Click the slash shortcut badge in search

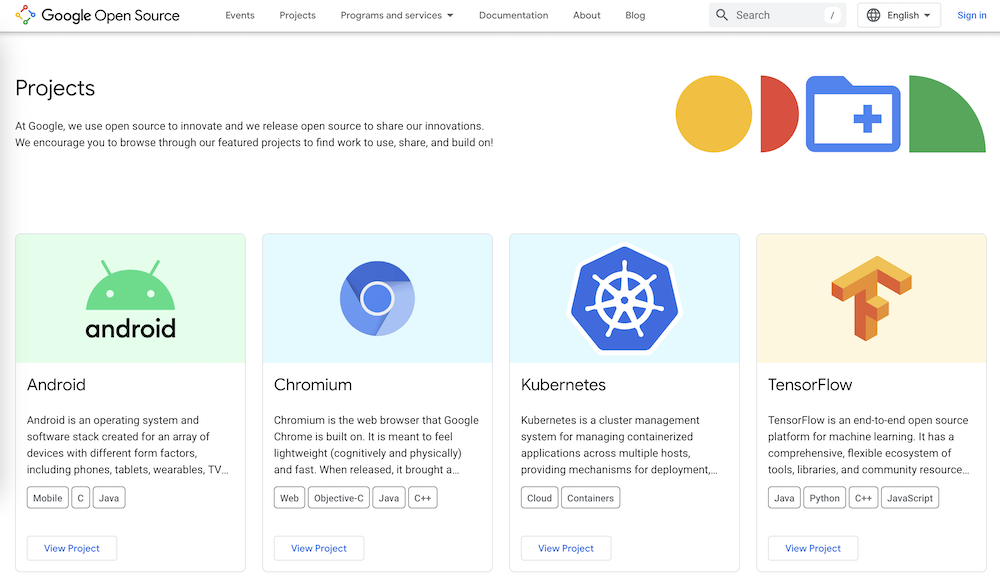coord(832,15)
